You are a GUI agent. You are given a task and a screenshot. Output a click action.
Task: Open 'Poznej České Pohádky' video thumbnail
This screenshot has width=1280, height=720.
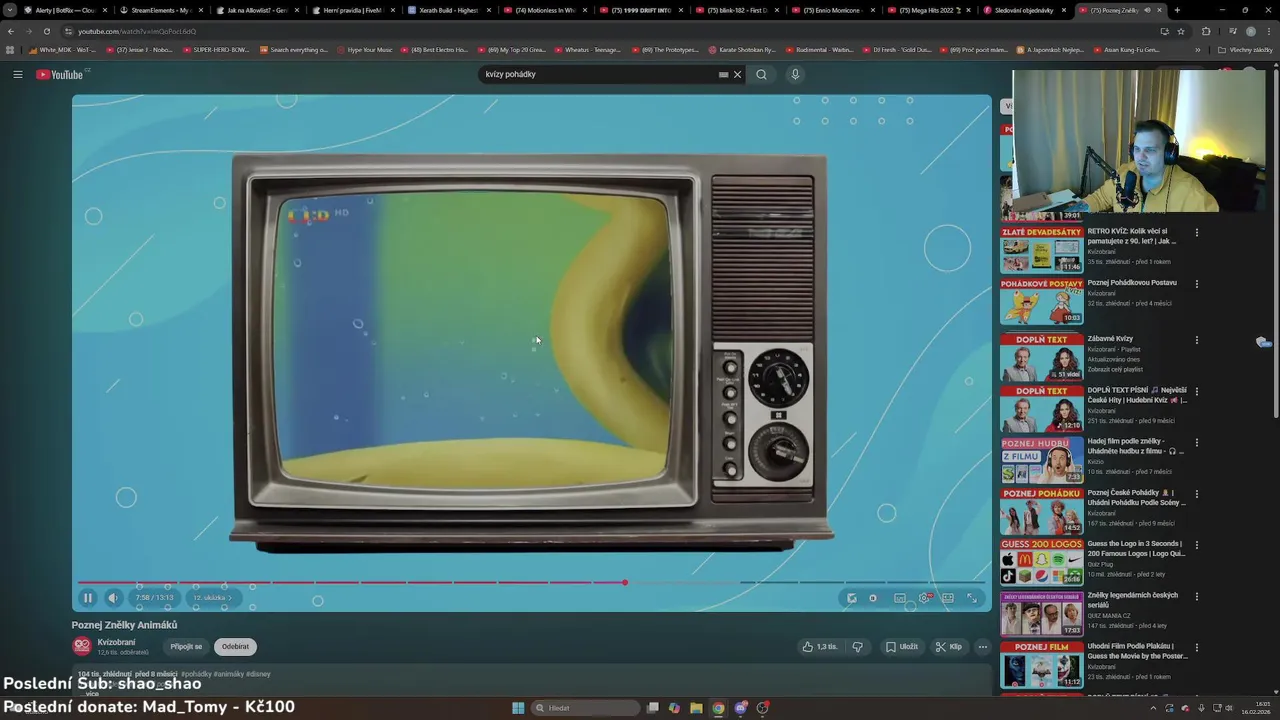tap(1042, 511)
